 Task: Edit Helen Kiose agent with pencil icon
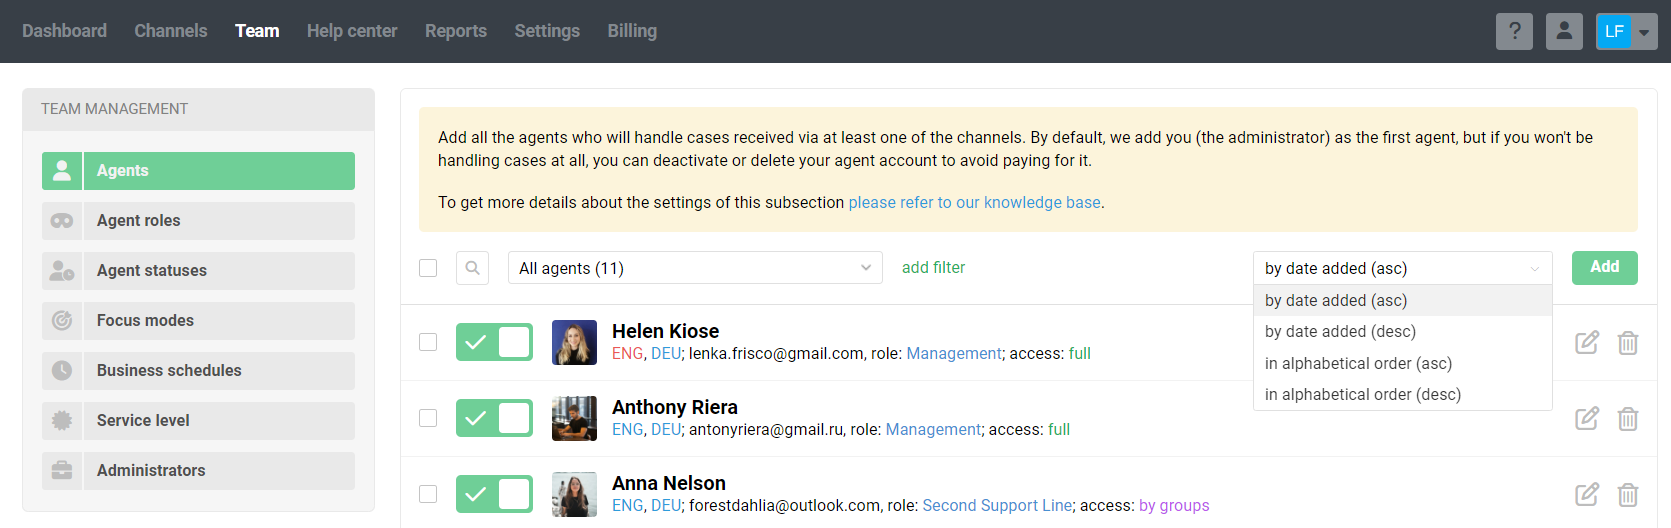click(x=1587, y=343)
